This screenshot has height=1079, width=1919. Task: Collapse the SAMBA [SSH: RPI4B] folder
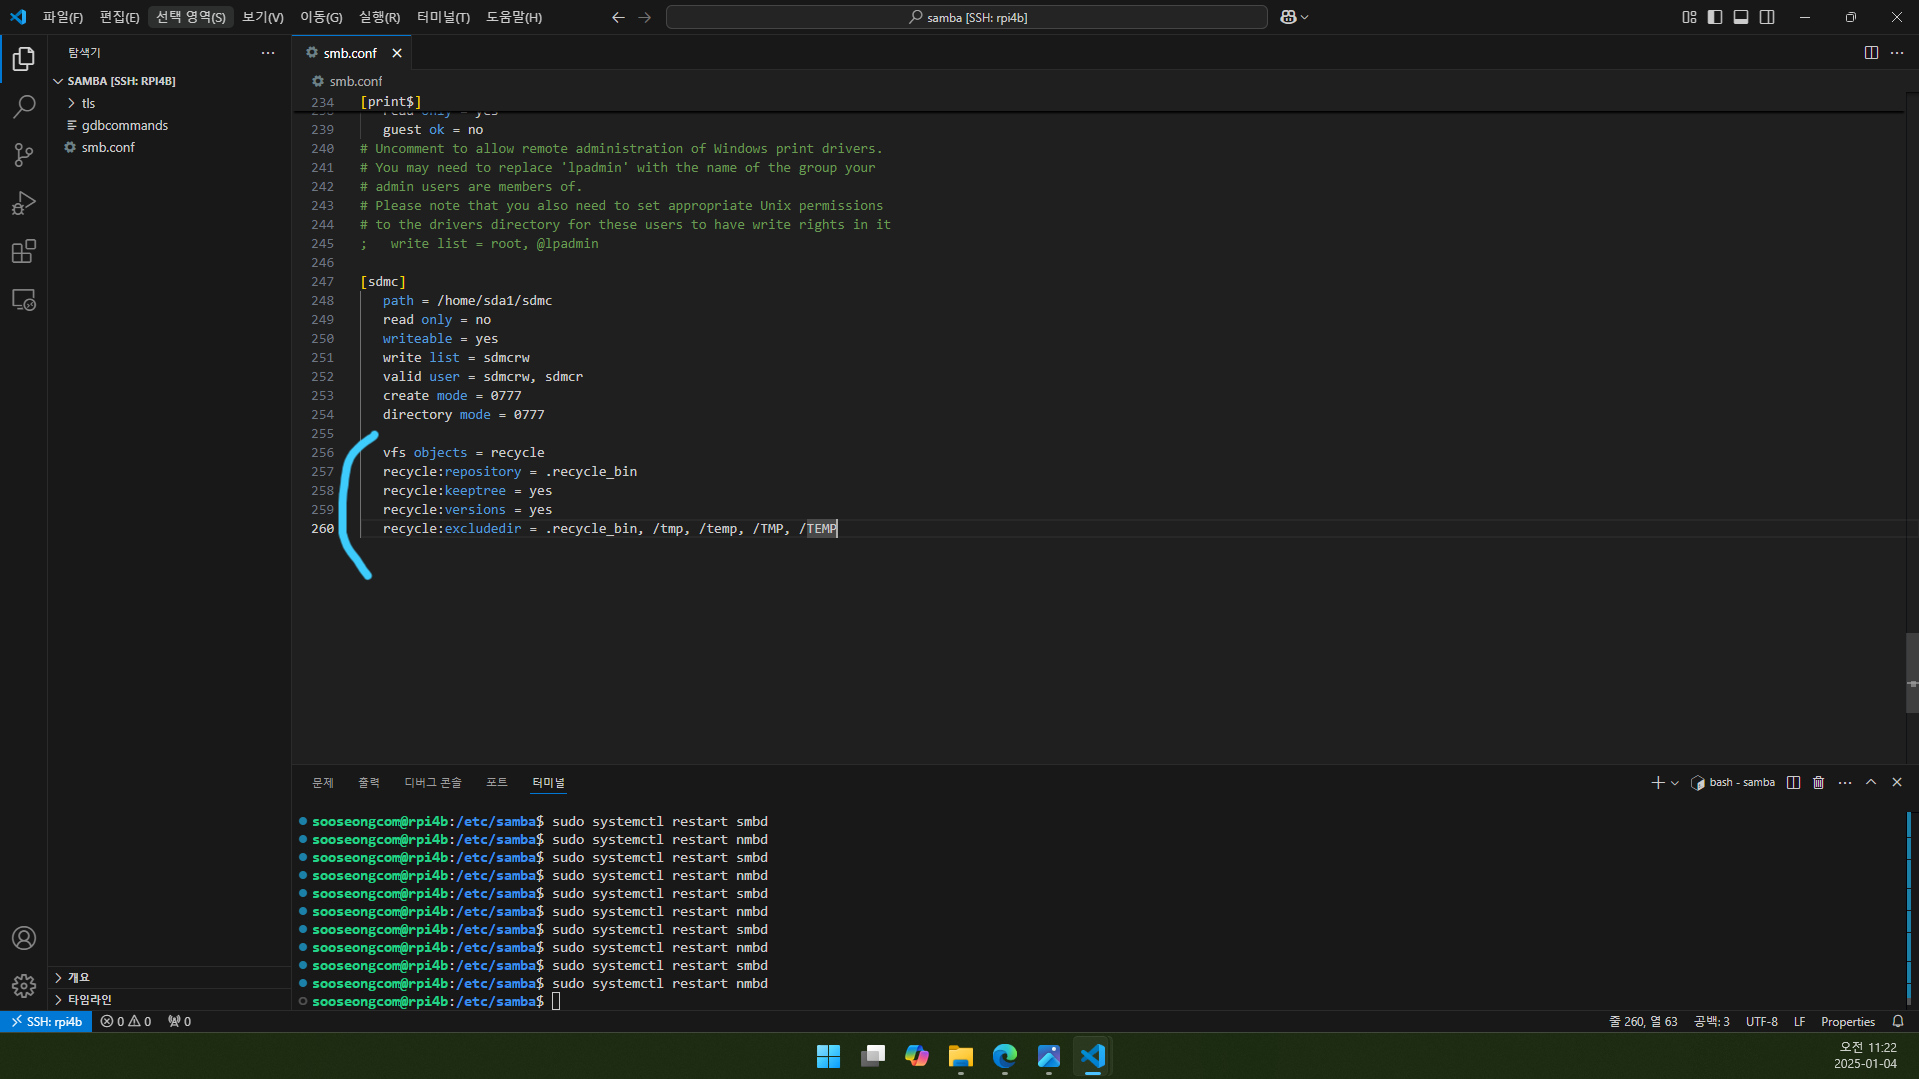170,81
